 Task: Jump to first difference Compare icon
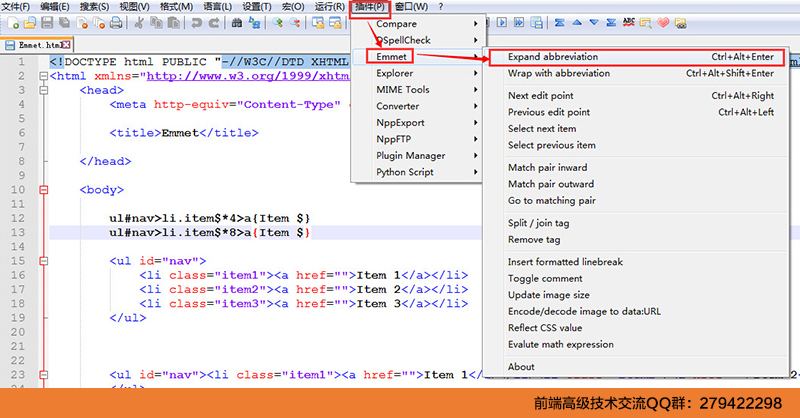[x=560, y=22]
